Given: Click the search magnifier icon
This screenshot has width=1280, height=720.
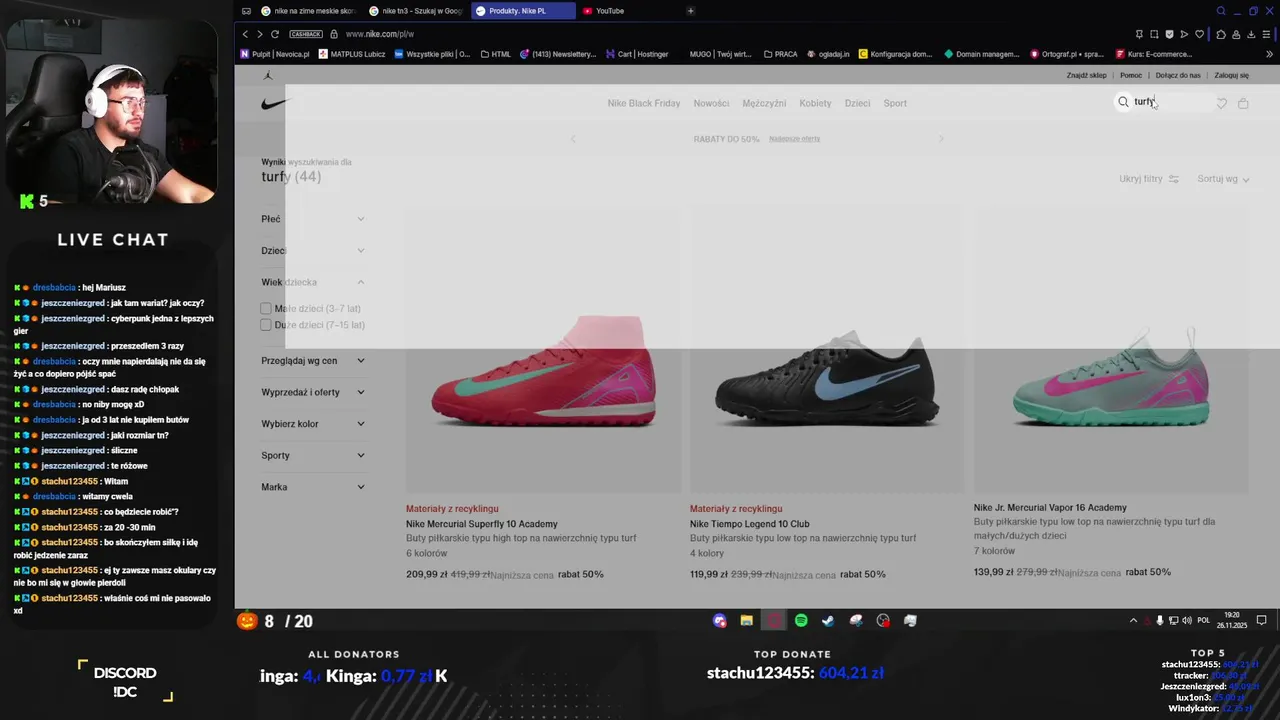Looking at the screenshot, I should pos(1123,102).
